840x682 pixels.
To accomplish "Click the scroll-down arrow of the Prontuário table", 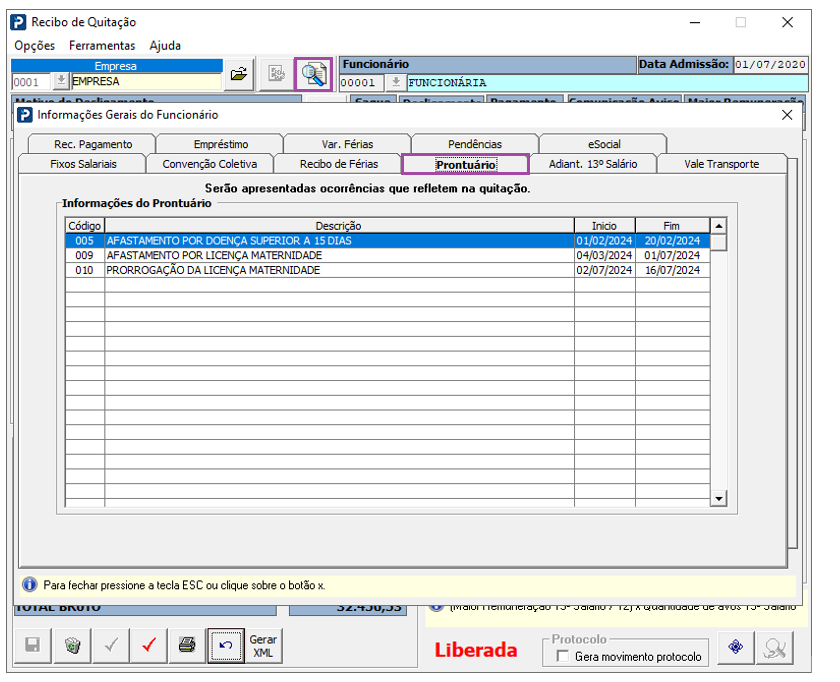I will pyautogui.click(x=718, y=499).
